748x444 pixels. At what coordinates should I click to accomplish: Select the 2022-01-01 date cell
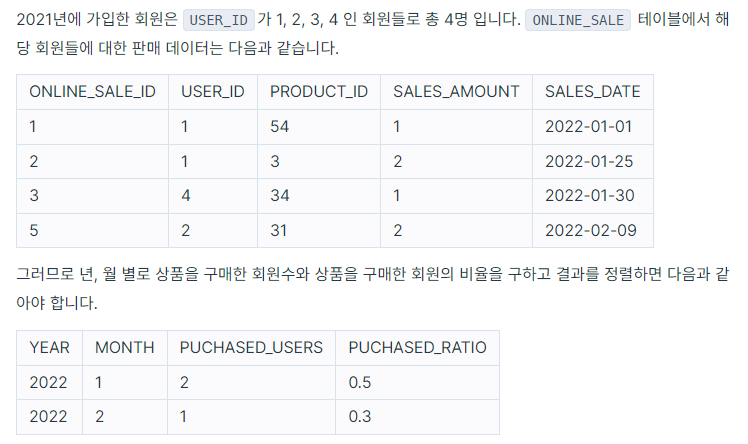[592, 127]
